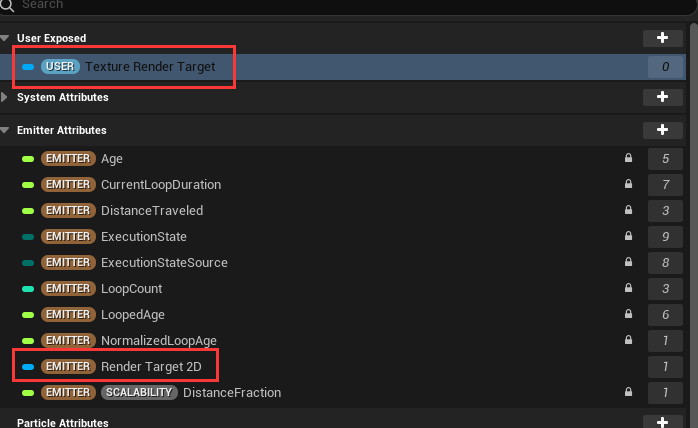Click the plus button for User Exposed

point(662,38)
